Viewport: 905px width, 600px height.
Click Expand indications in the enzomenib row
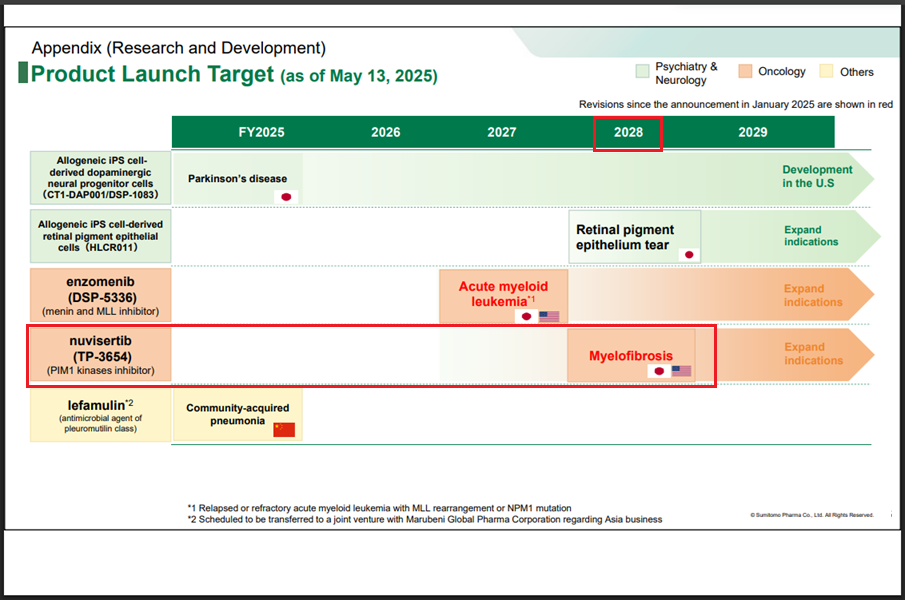[x=812, y=295]
